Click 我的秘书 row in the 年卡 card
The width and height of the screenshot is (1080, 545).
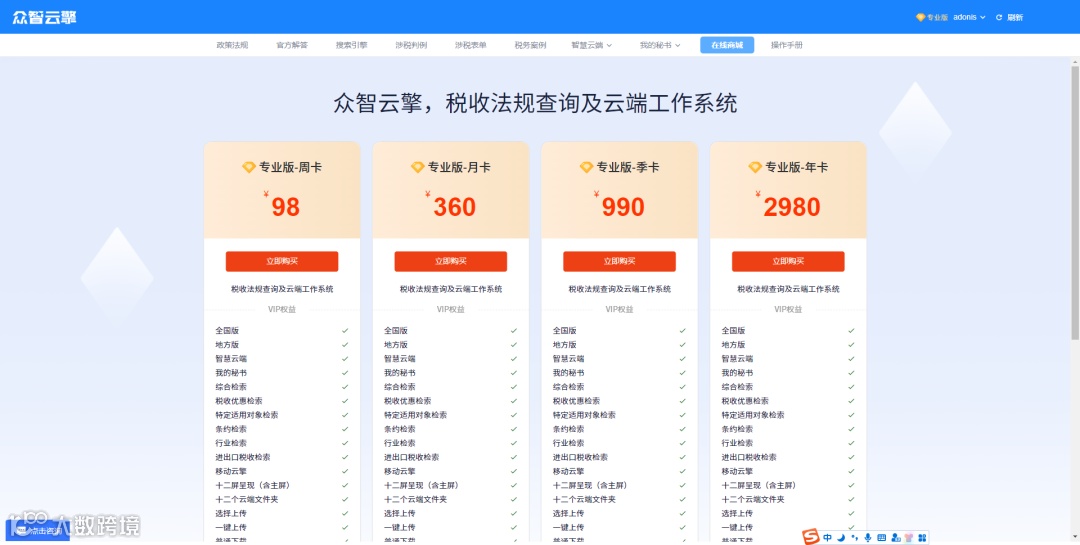click(x=788, y=373)
